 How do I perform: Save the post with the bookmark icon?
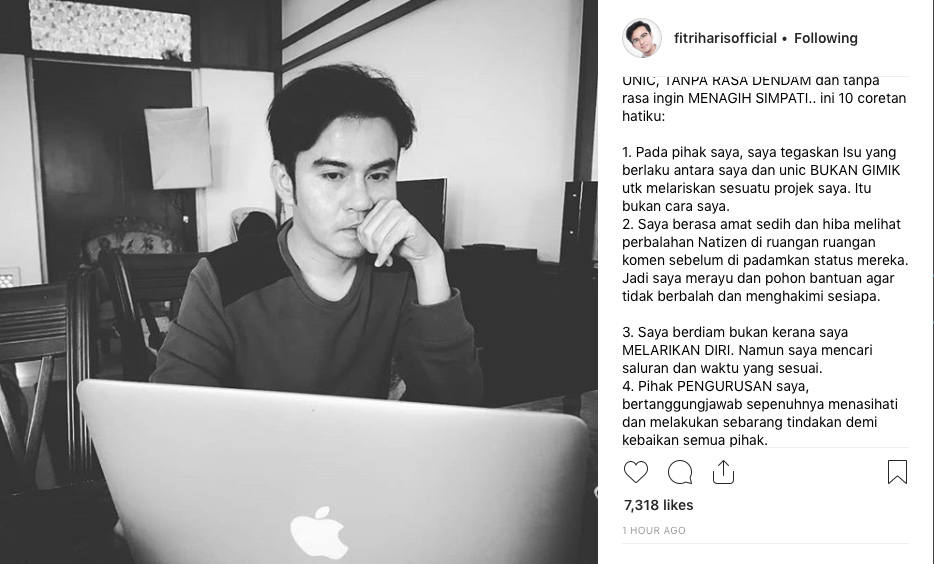[x=897, y=472]
